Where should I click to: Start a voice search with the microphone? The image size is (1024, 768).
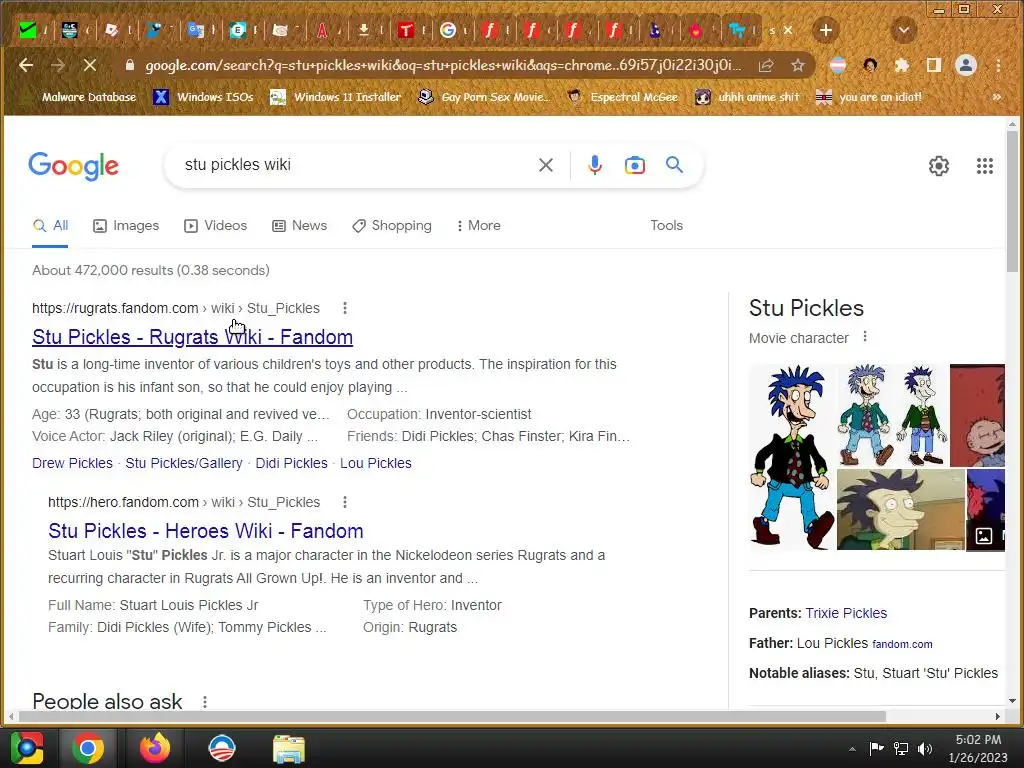(x=594, y=165)
